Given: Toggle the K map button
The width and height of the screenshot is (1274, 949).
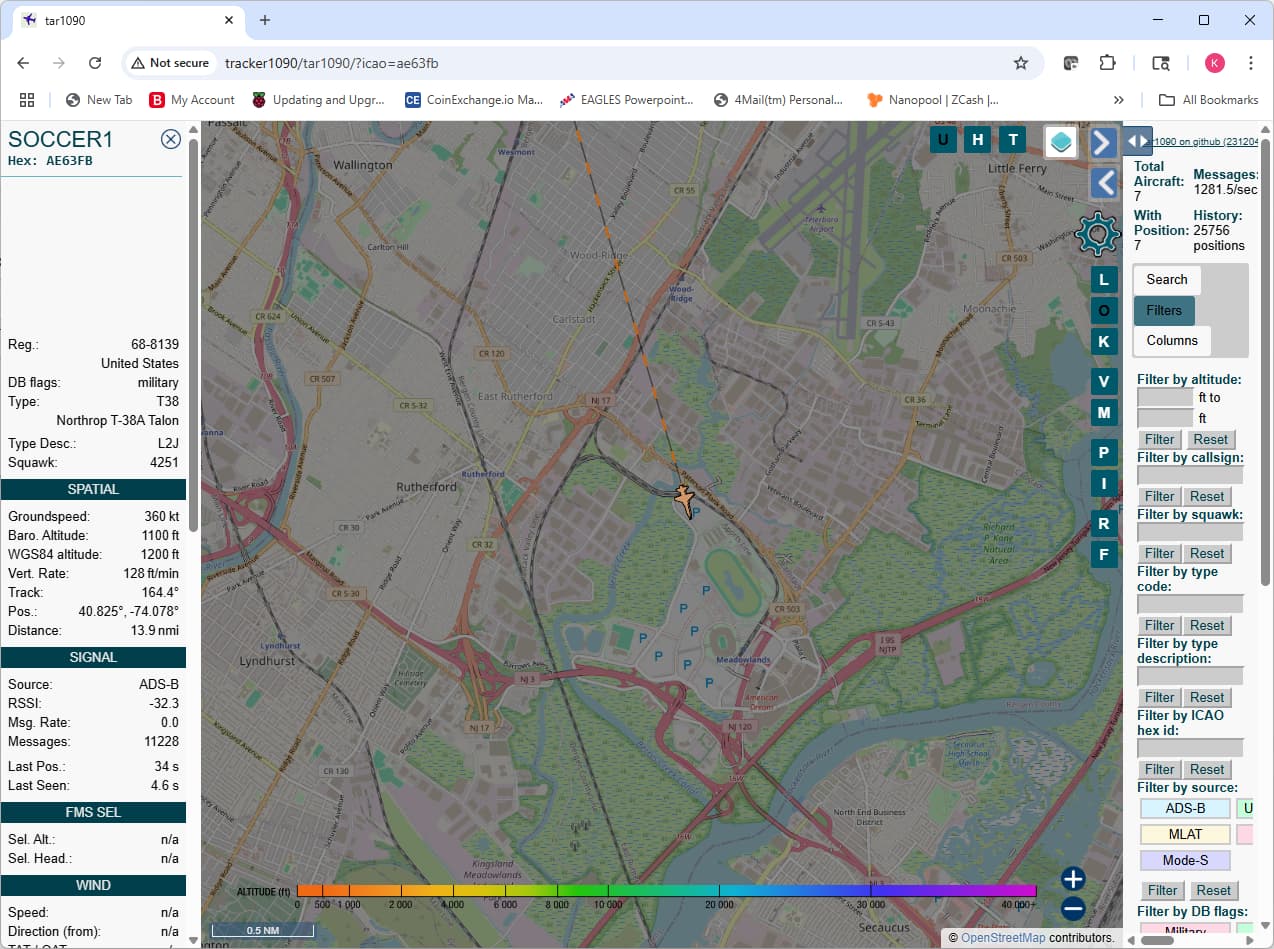Looking at the screenshot, I should (1104, 342).
